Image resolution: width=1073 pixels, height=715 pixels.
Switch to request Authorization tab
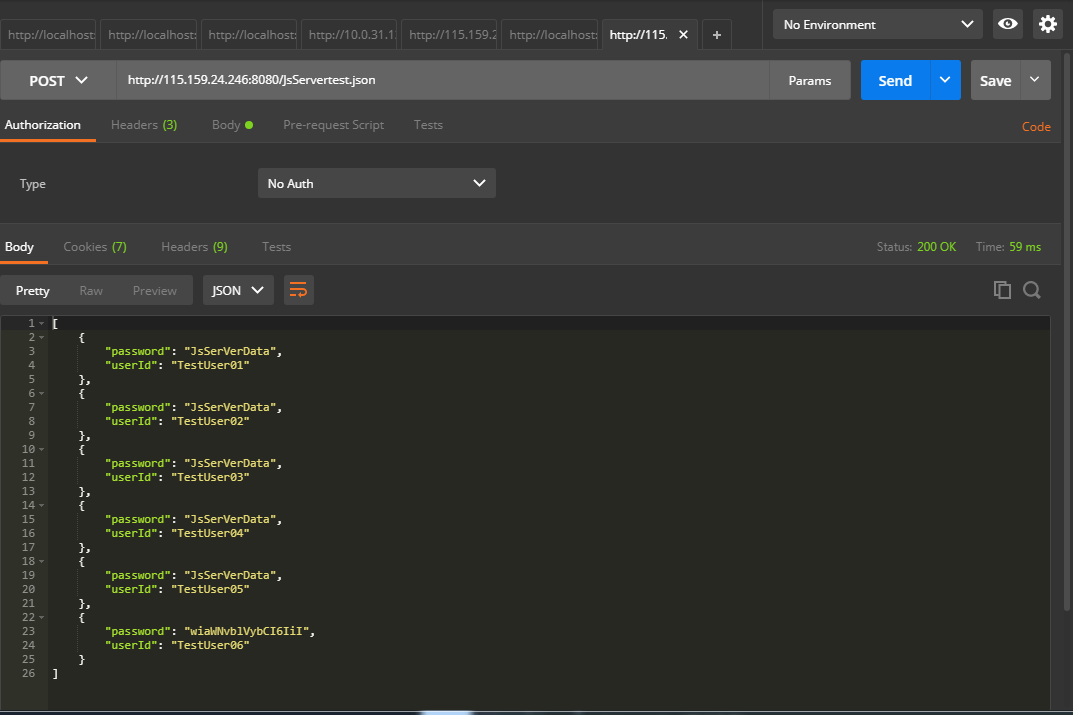(x=42, y=125)
